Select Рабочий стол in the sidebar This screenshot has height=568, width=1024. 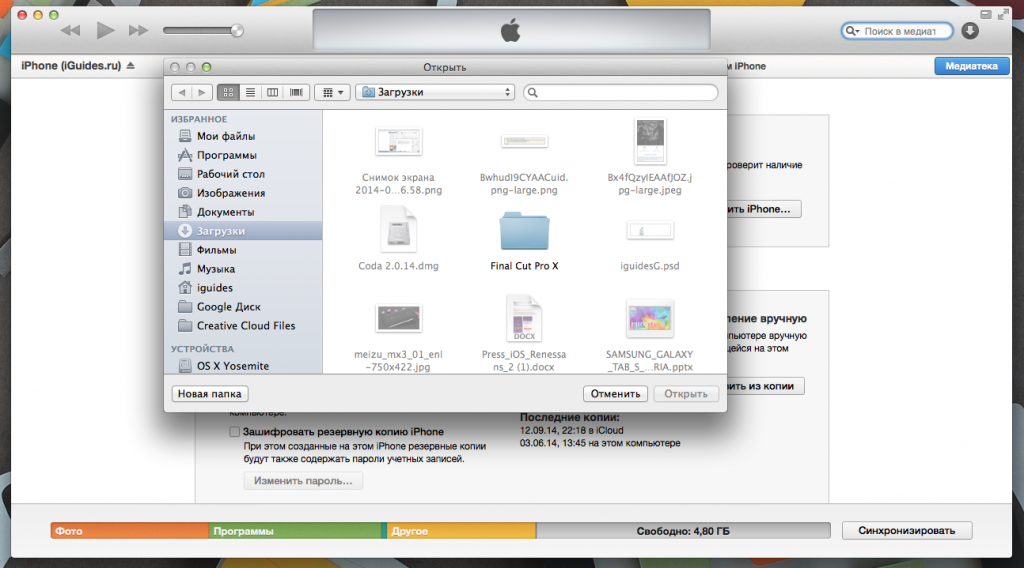pyautogui.click(x=230, y=174)
